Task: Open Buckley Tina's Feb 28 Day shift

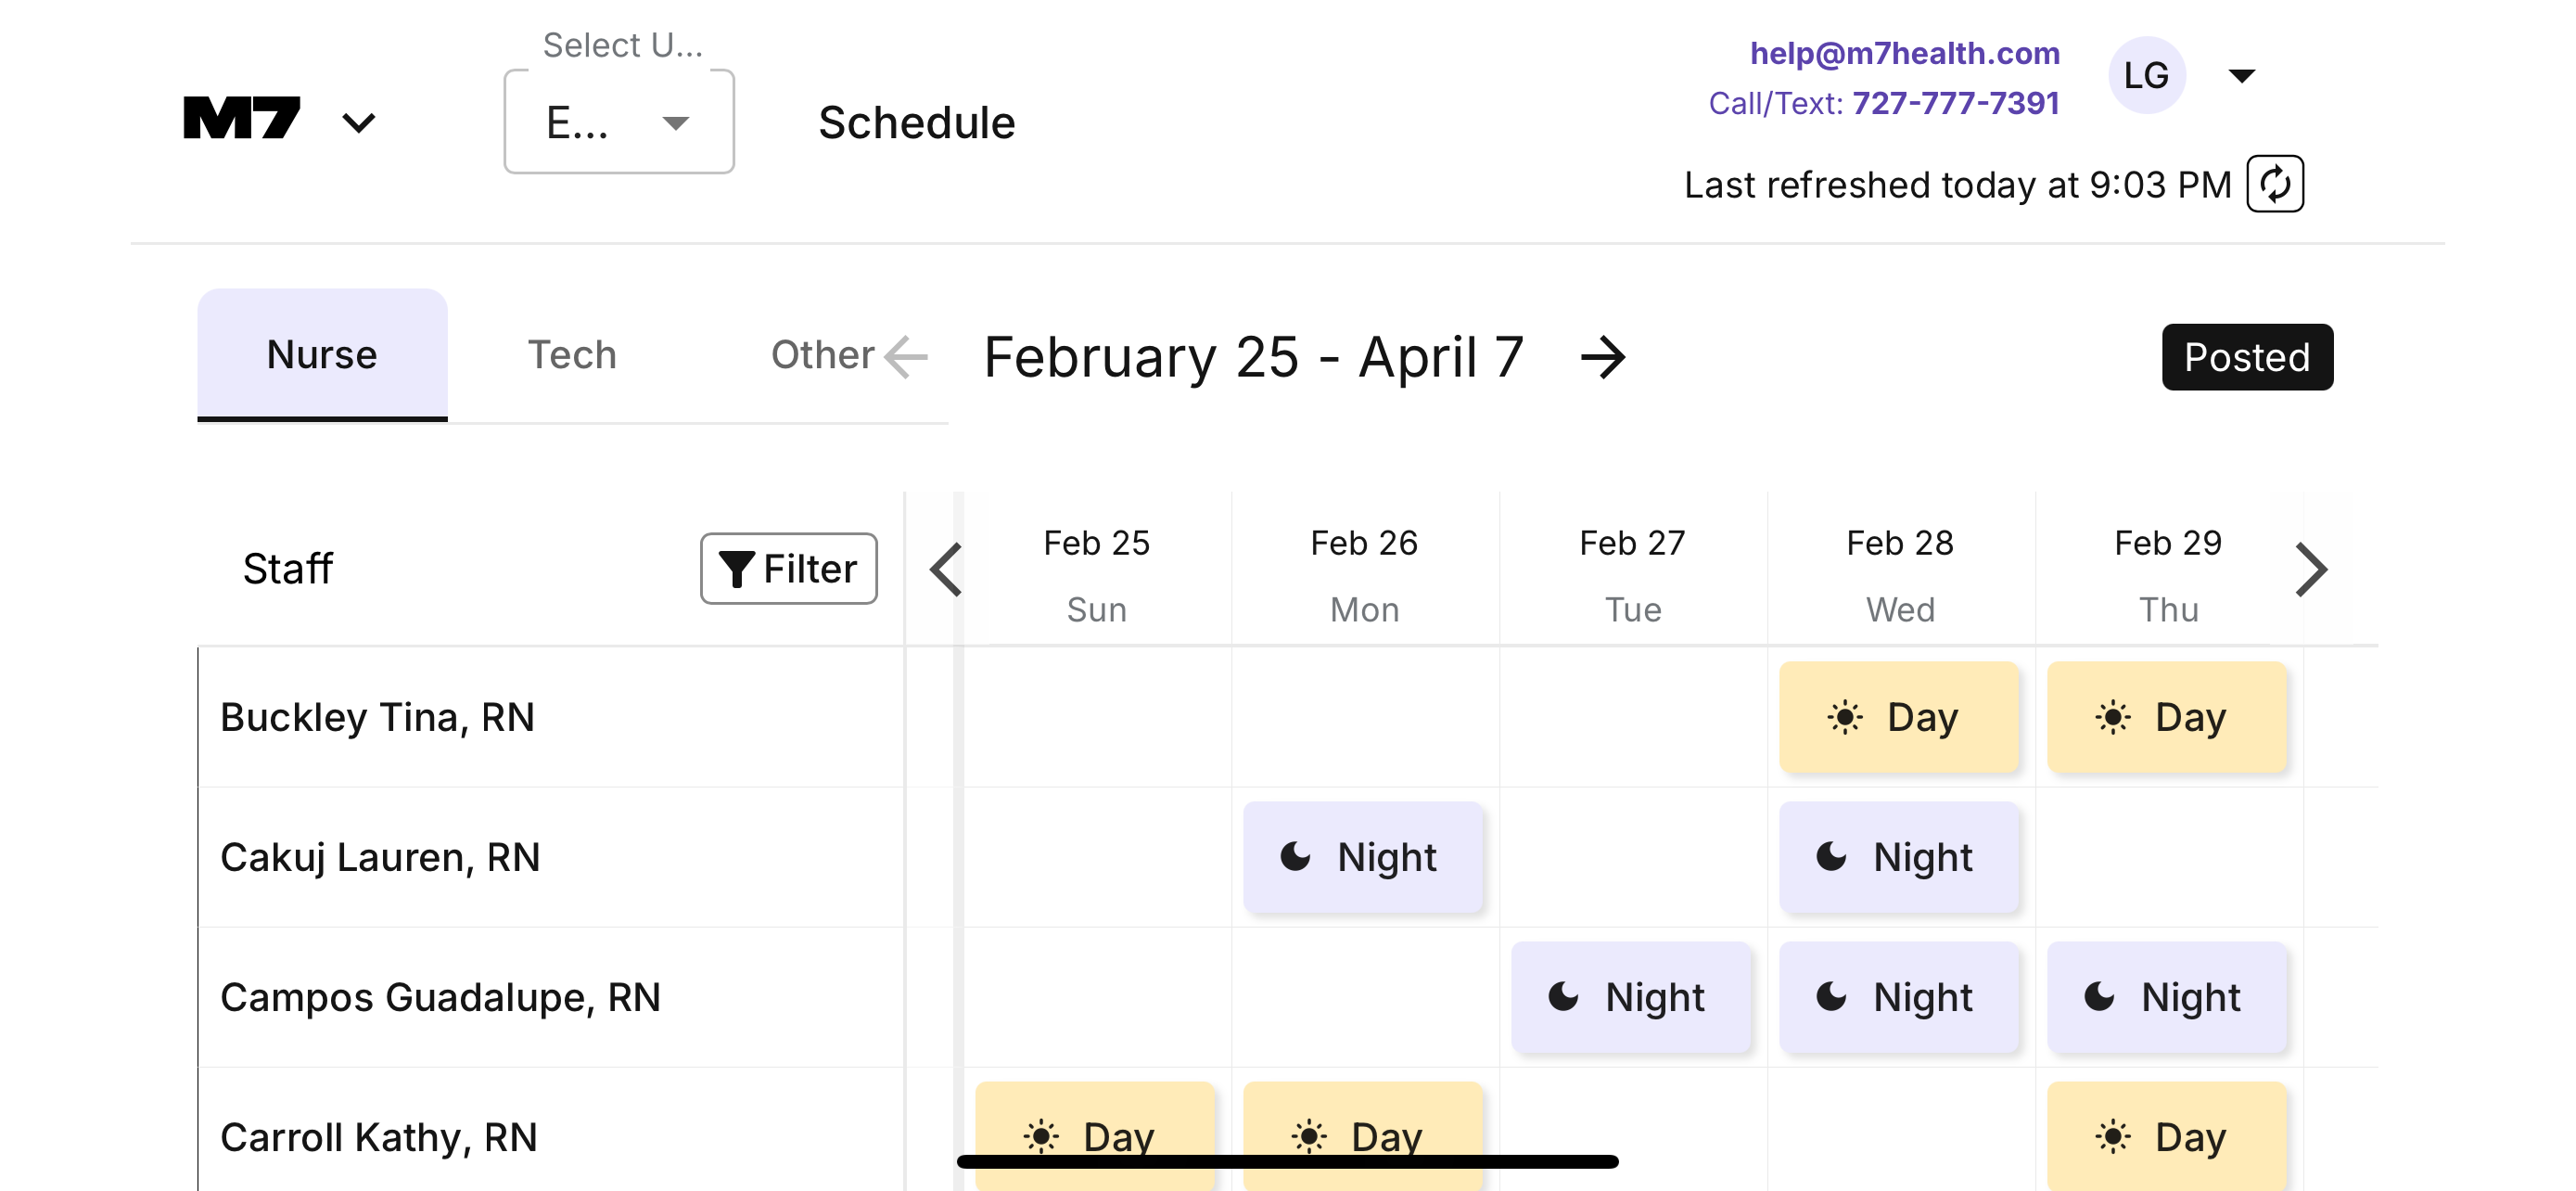Action: tap(1898, 717)
